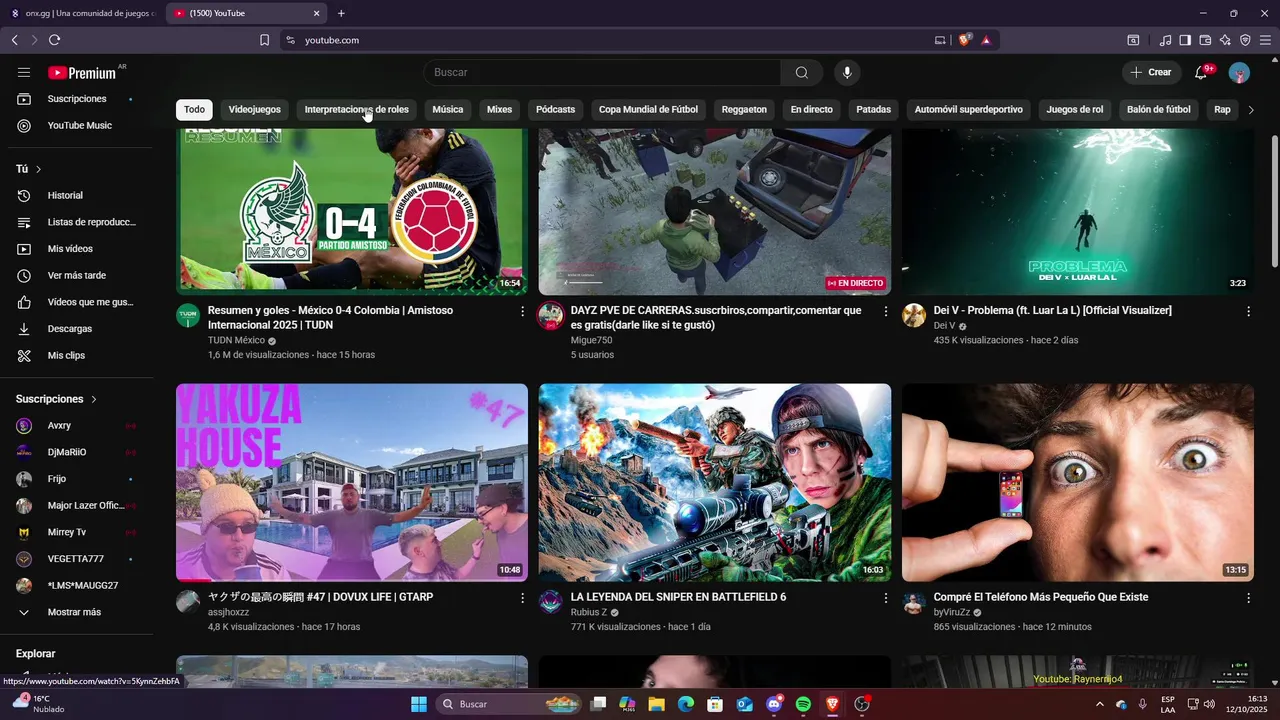1280x720 pixels.
Task: Open the Brave Wallet icon
Action: coord(1205,40)
